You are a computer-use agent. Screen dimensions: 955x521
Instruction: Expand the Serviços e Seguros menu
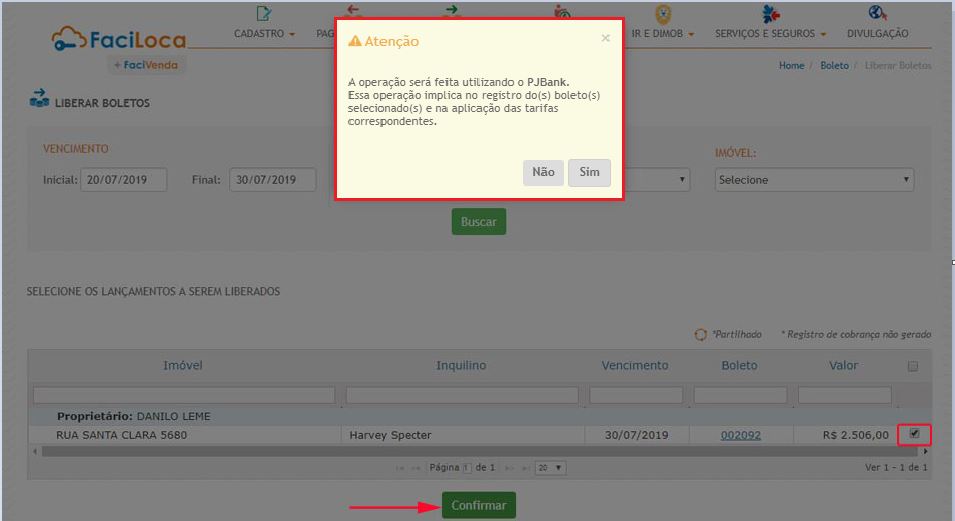pyautogui.click(x=770, y=34)
